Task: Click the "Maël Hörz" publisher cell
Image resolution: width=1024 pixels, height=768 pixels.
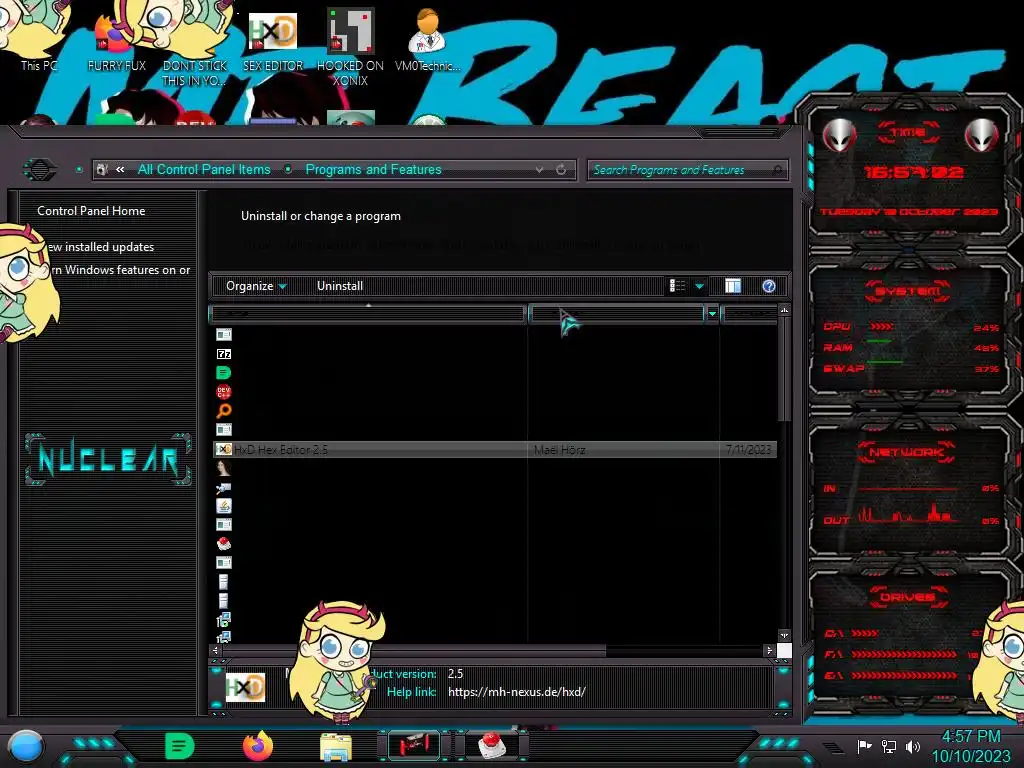Action: click(560, 449)
